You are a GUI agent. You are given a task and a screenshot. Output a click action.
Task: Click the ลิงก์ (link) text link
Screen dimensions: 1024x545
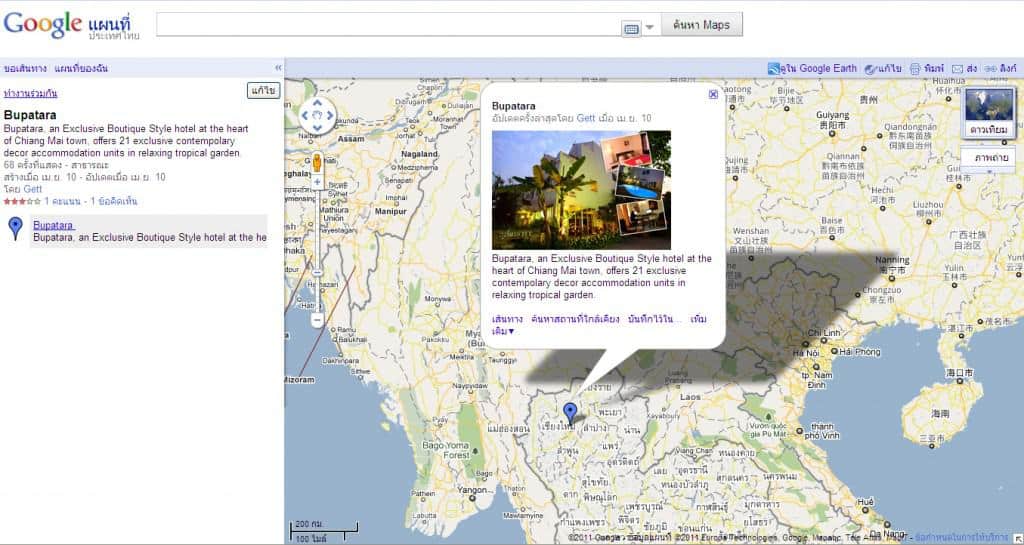click(1008, 68)
